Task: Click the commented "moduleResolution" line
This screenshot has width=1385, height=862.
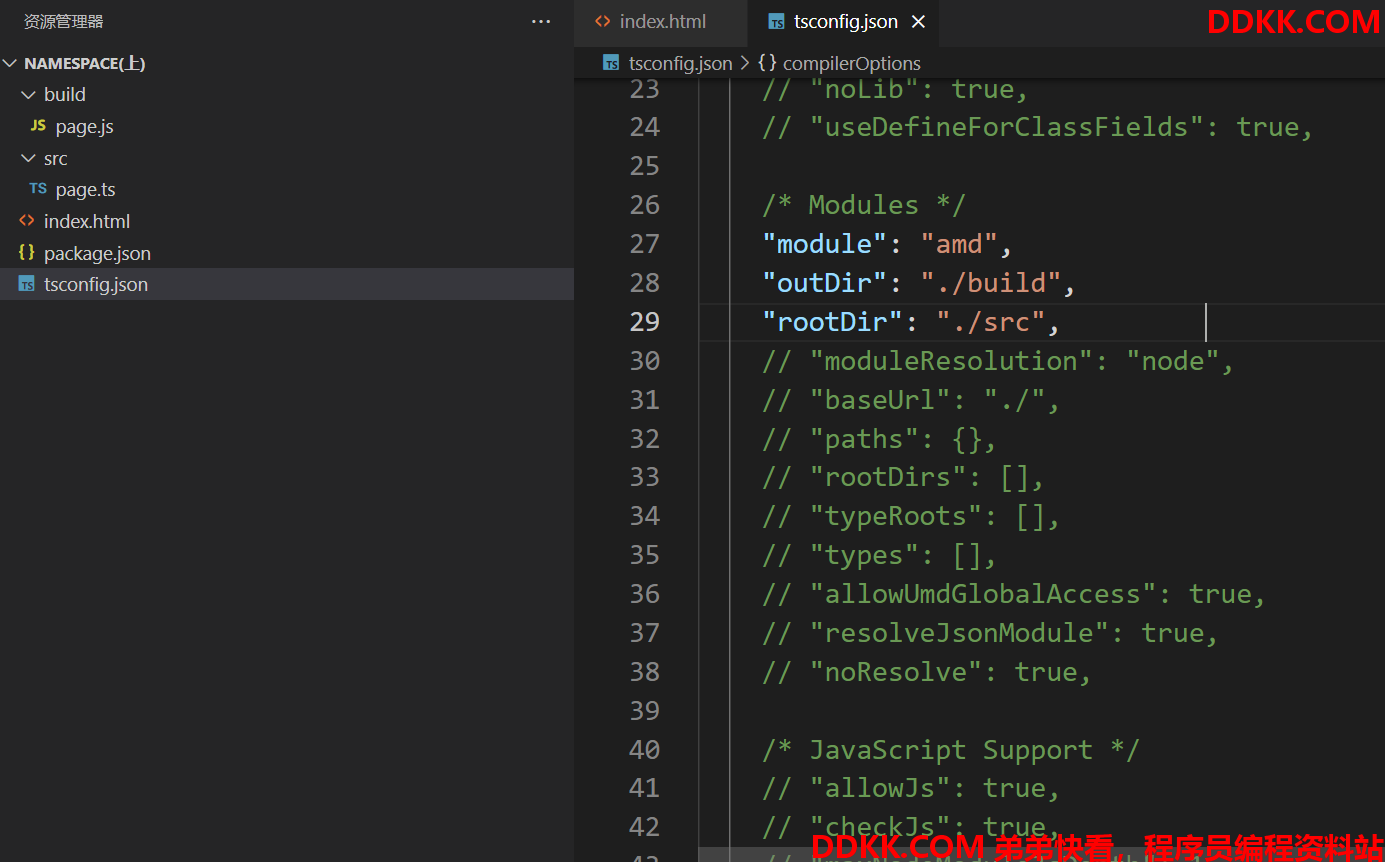Action: (x=998, y=361)
